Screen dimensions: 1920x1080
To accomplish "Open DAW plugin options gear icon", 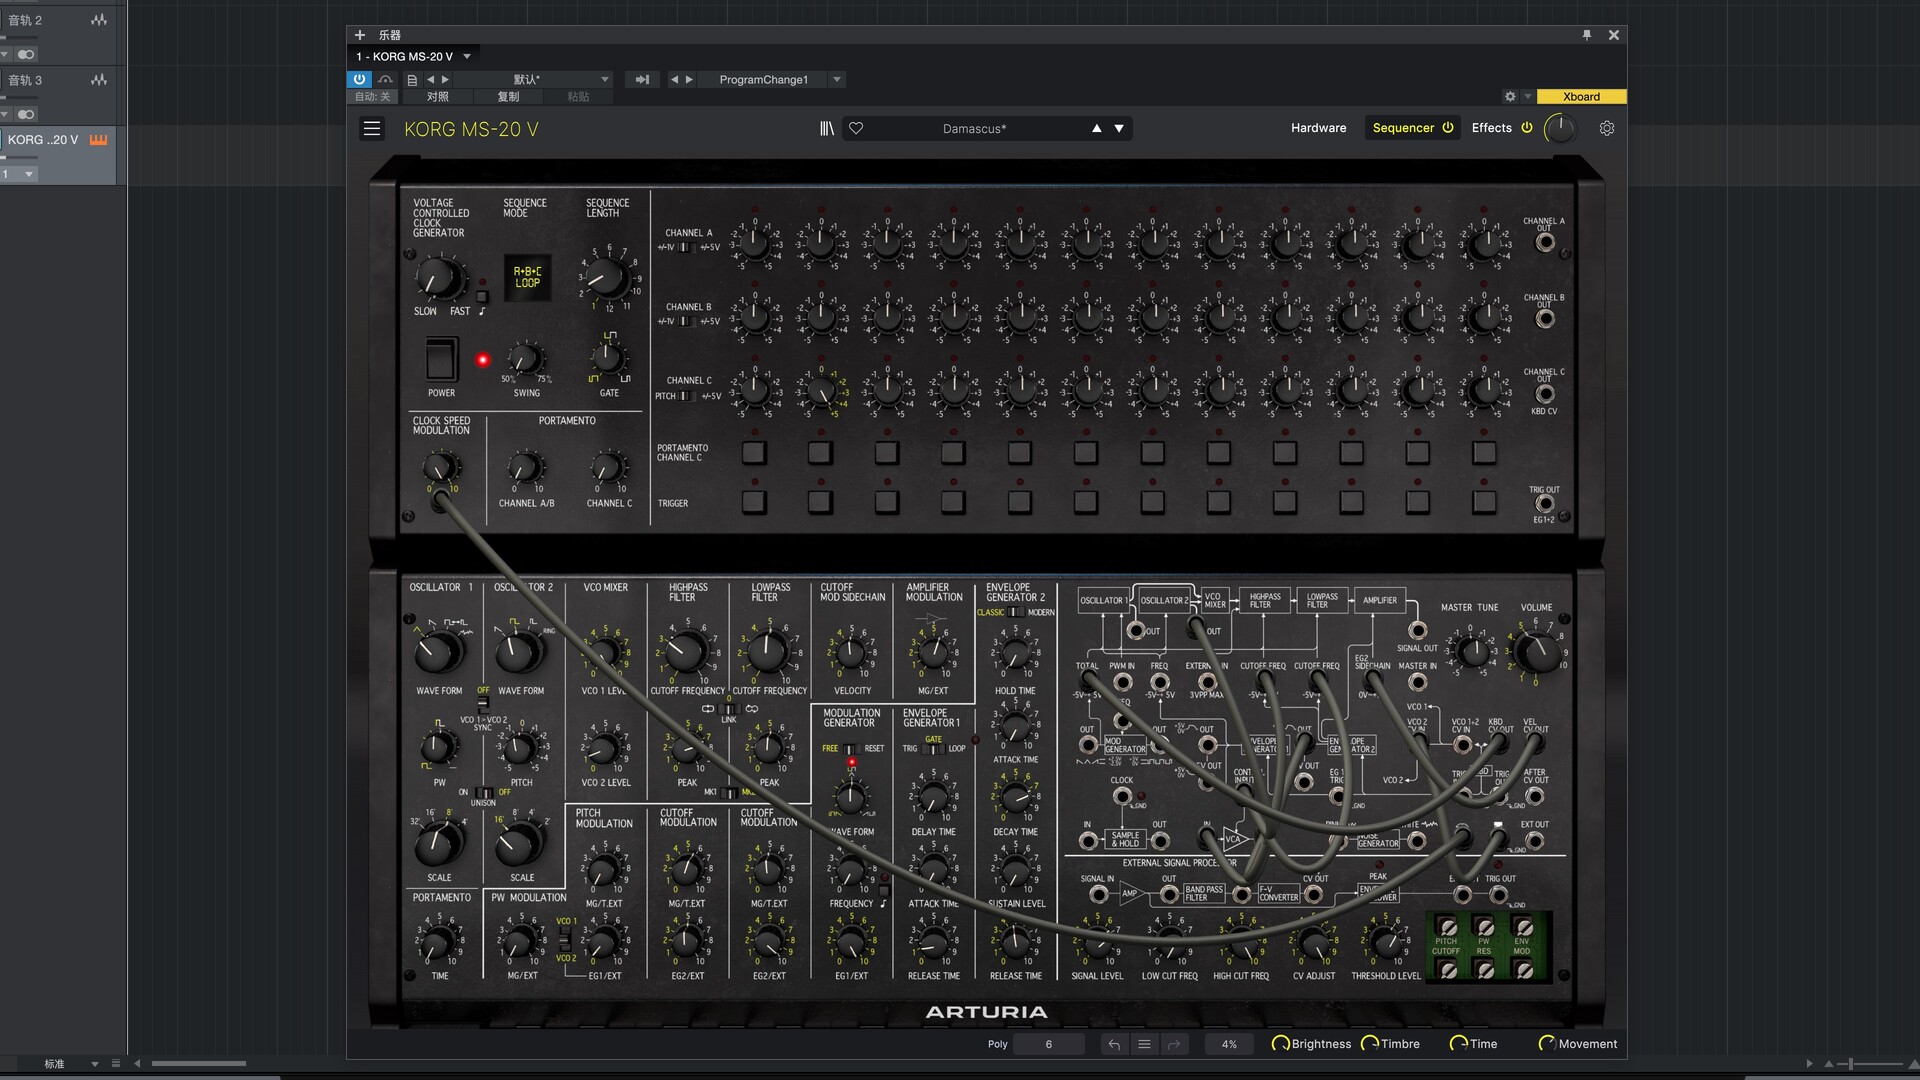I will coord(1510,96).
